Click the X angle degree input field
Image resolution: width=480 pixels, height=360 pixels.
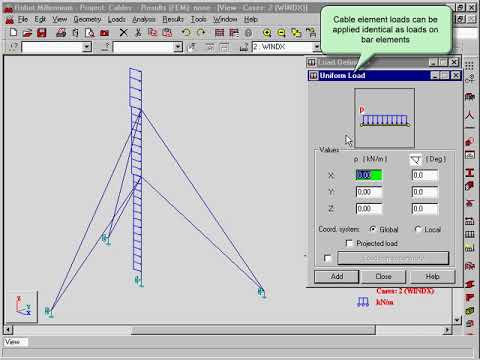(x=425, y=175)
